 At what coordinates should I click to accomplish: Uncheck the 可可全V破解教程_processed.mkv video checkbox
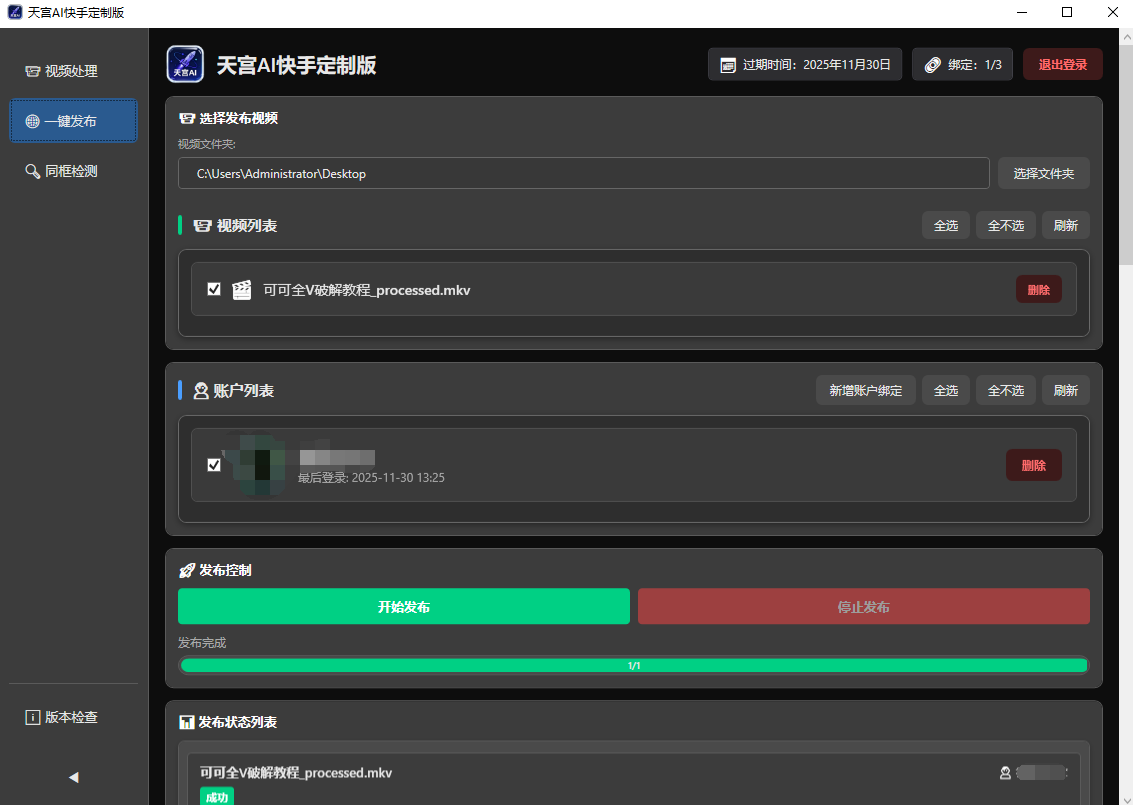click(x=214, y=289)
